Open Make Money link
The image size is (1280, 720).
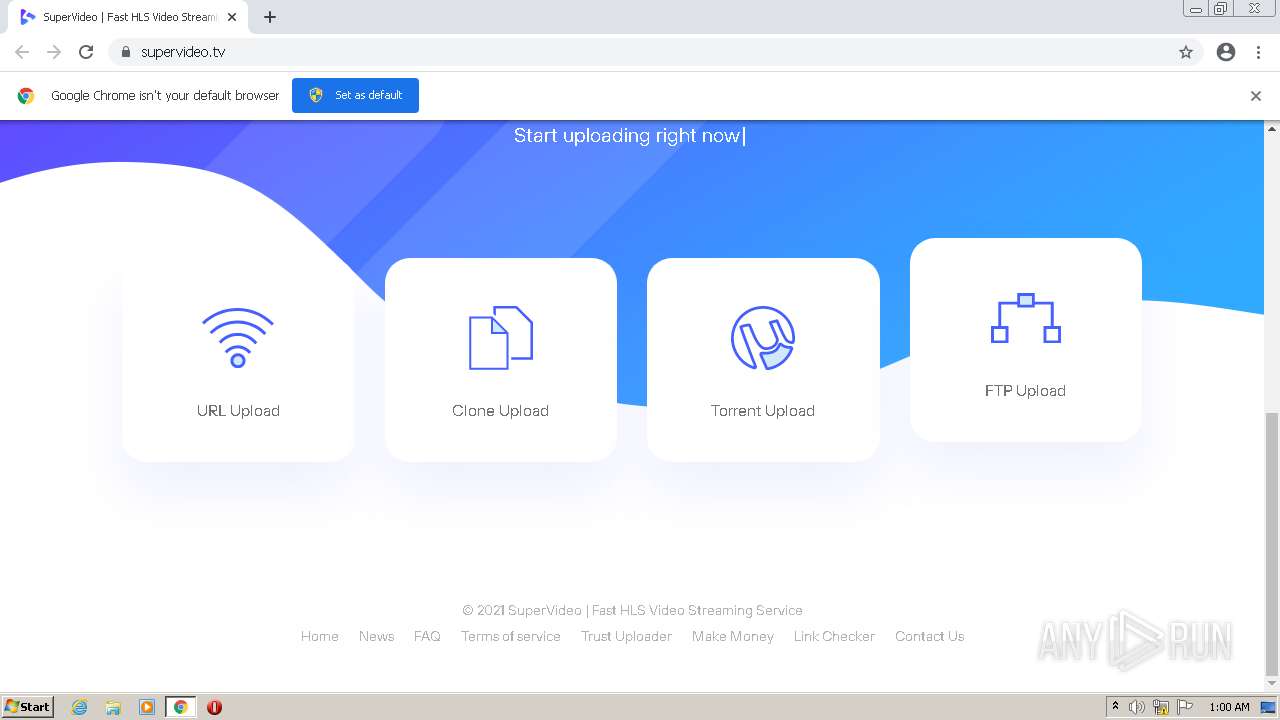pos(733,636)
